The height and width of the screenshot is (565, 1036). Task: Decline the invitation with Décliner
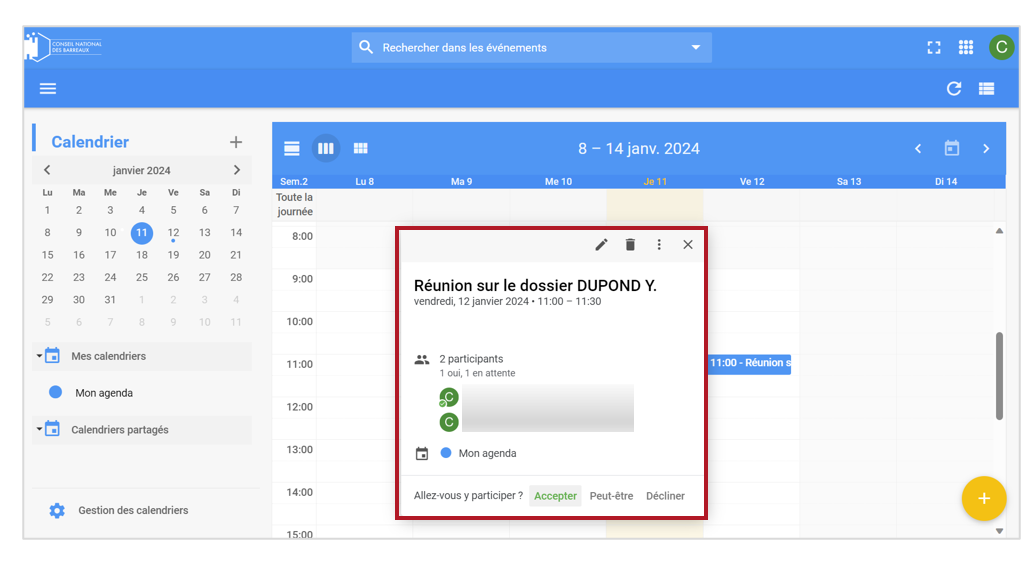tap(665, 496)
